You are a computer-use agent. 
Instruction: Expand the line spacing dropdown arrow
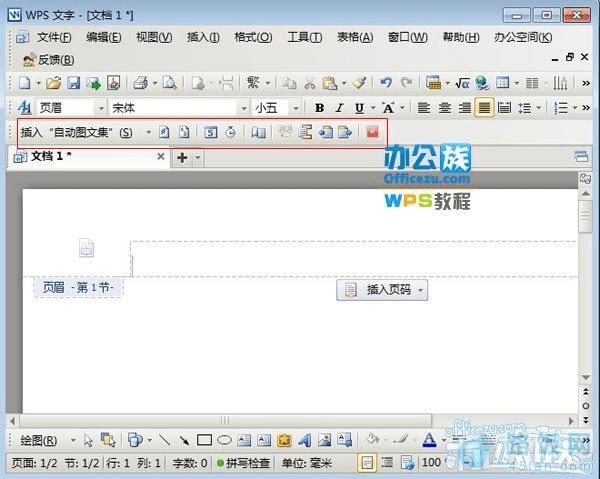click(x=539, y=108)
